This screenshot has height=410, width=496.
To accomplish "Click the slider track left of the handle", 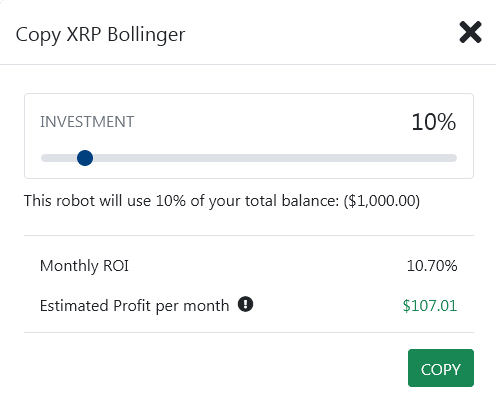I will [57, 158].
